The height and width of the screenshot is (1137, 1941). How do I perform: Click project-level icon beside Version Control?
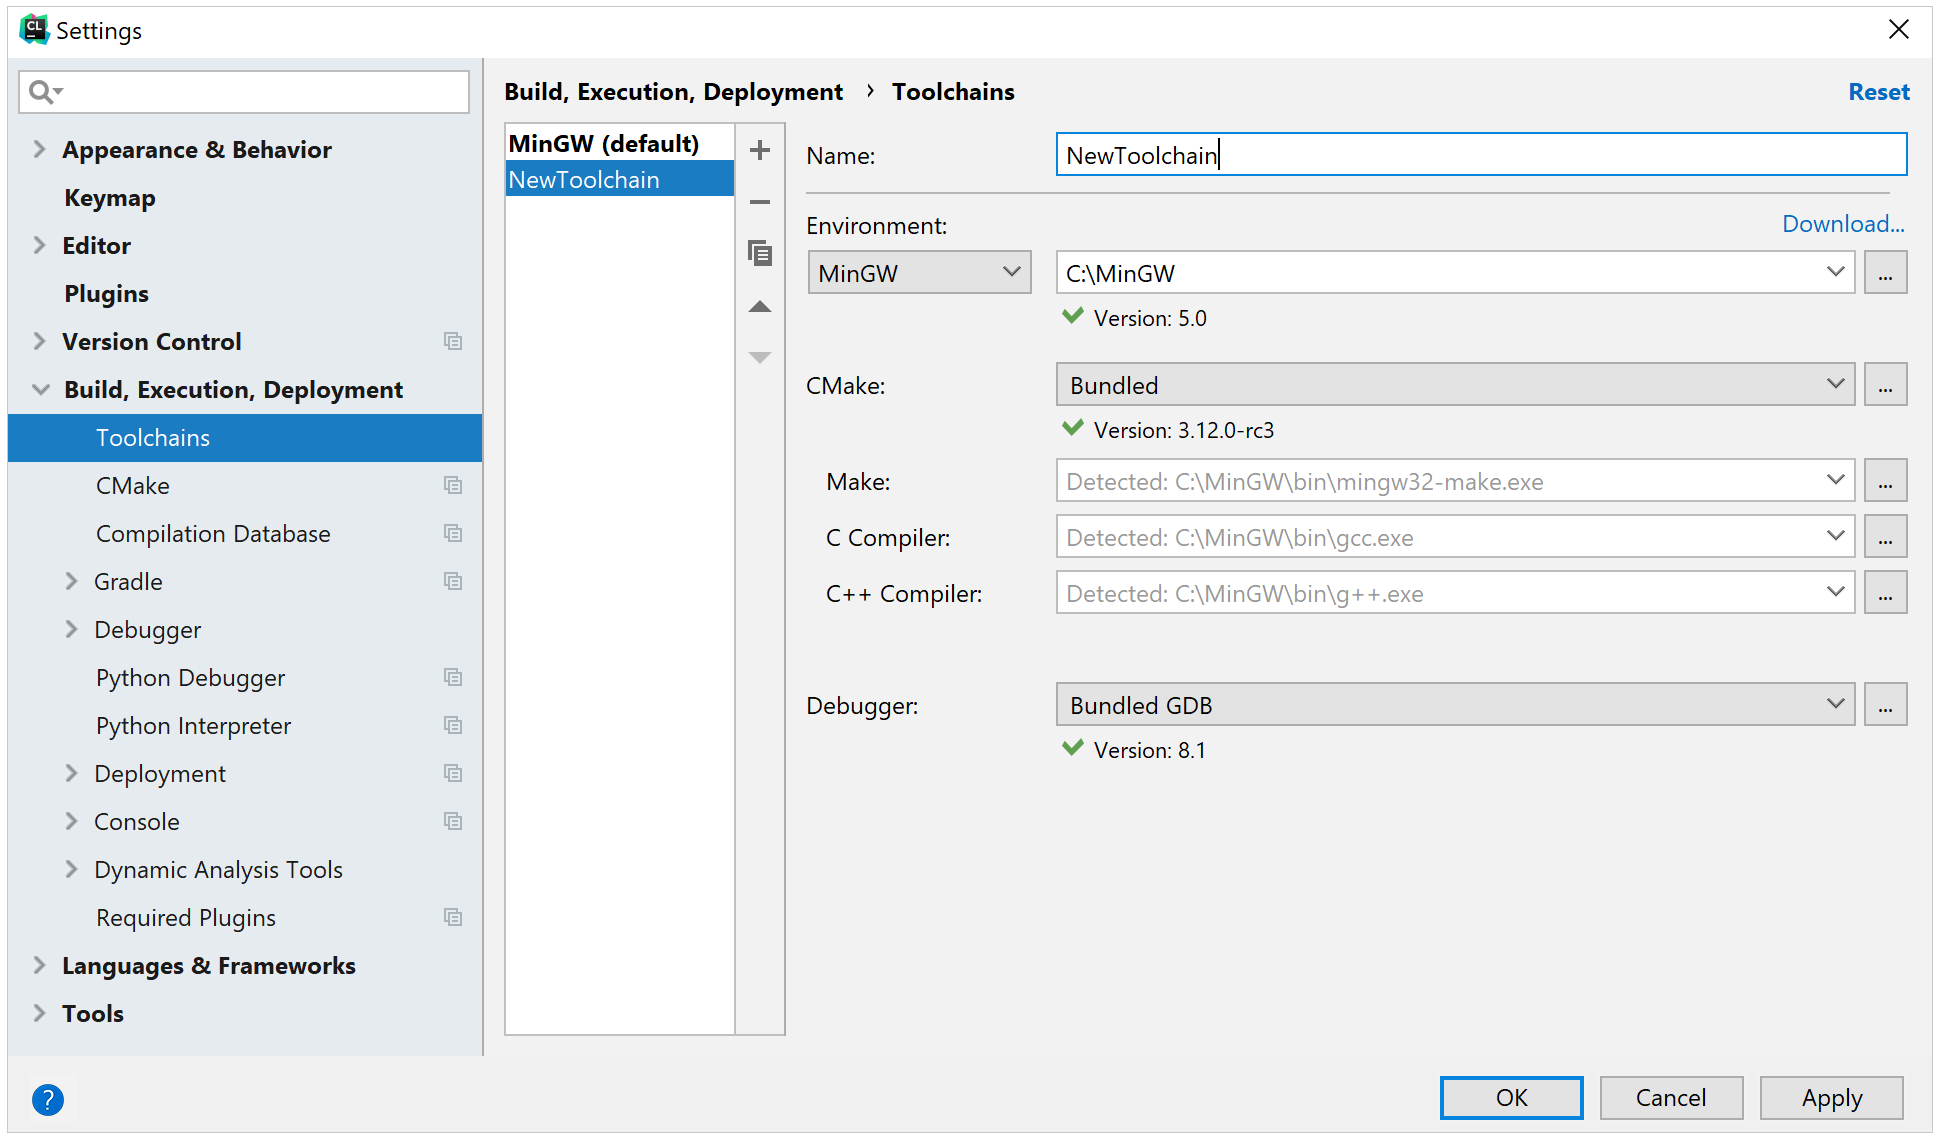pyautogui.click(x=453, y=341)
